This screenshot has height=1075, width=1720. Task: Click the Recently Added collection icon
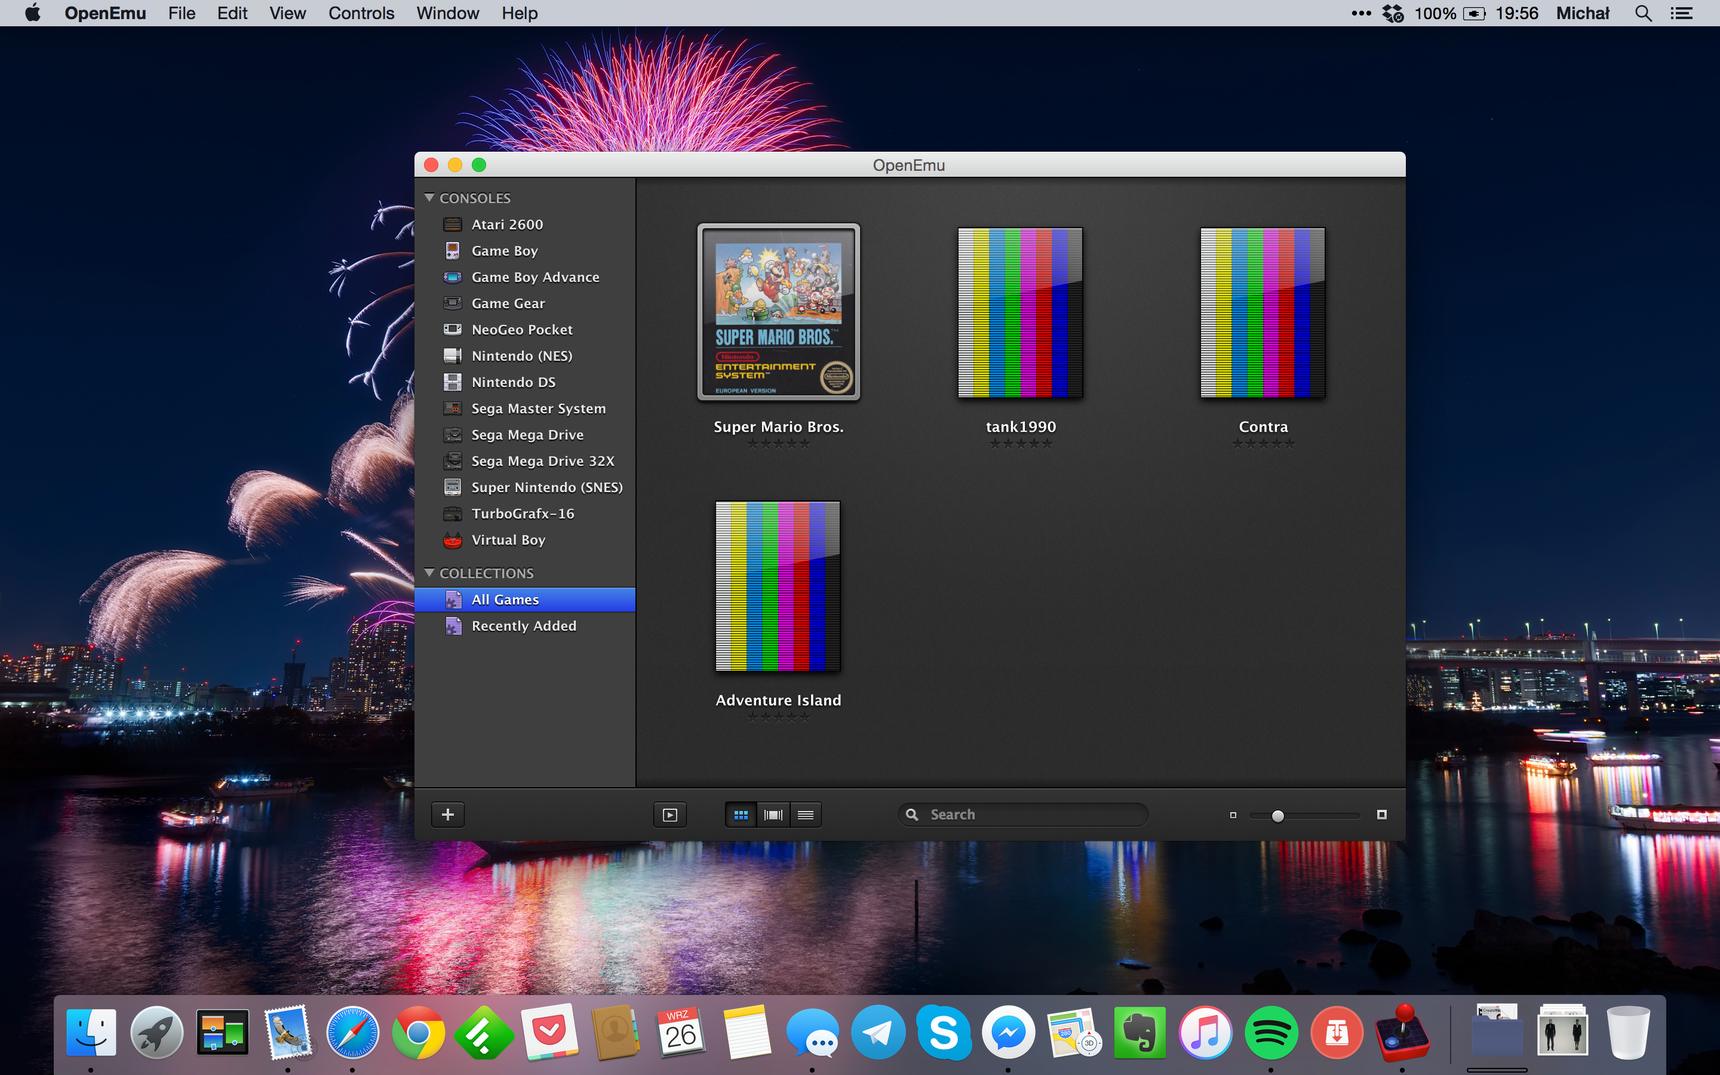[453, 626]
